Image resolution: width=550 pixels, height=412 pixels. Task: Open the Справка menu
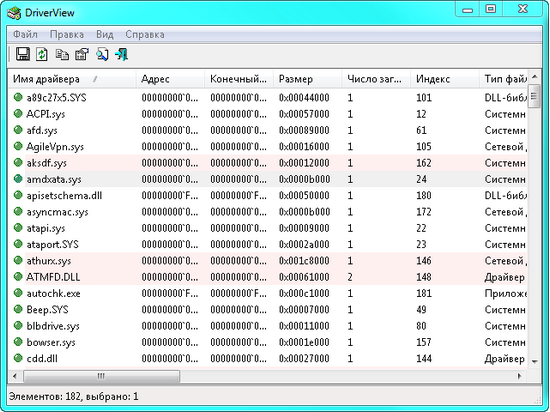pos(145,34)
